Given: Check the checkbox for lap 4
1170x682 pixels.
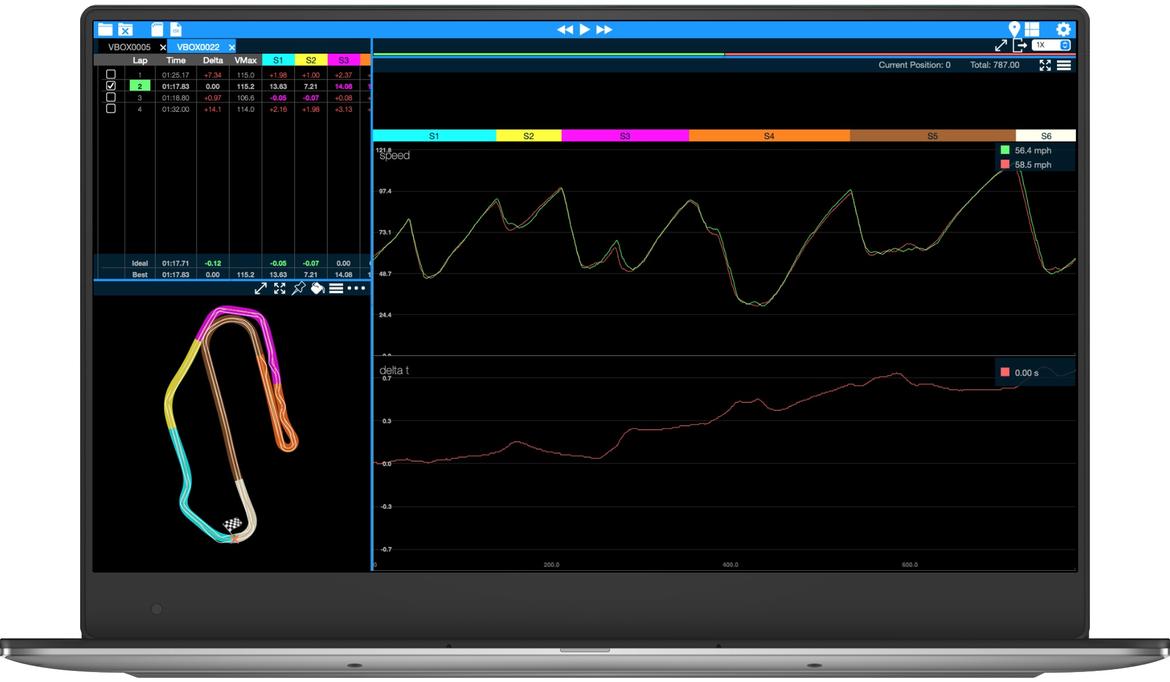Looking at the screenshot, I should pyautogui.click(x=111, y=109).
